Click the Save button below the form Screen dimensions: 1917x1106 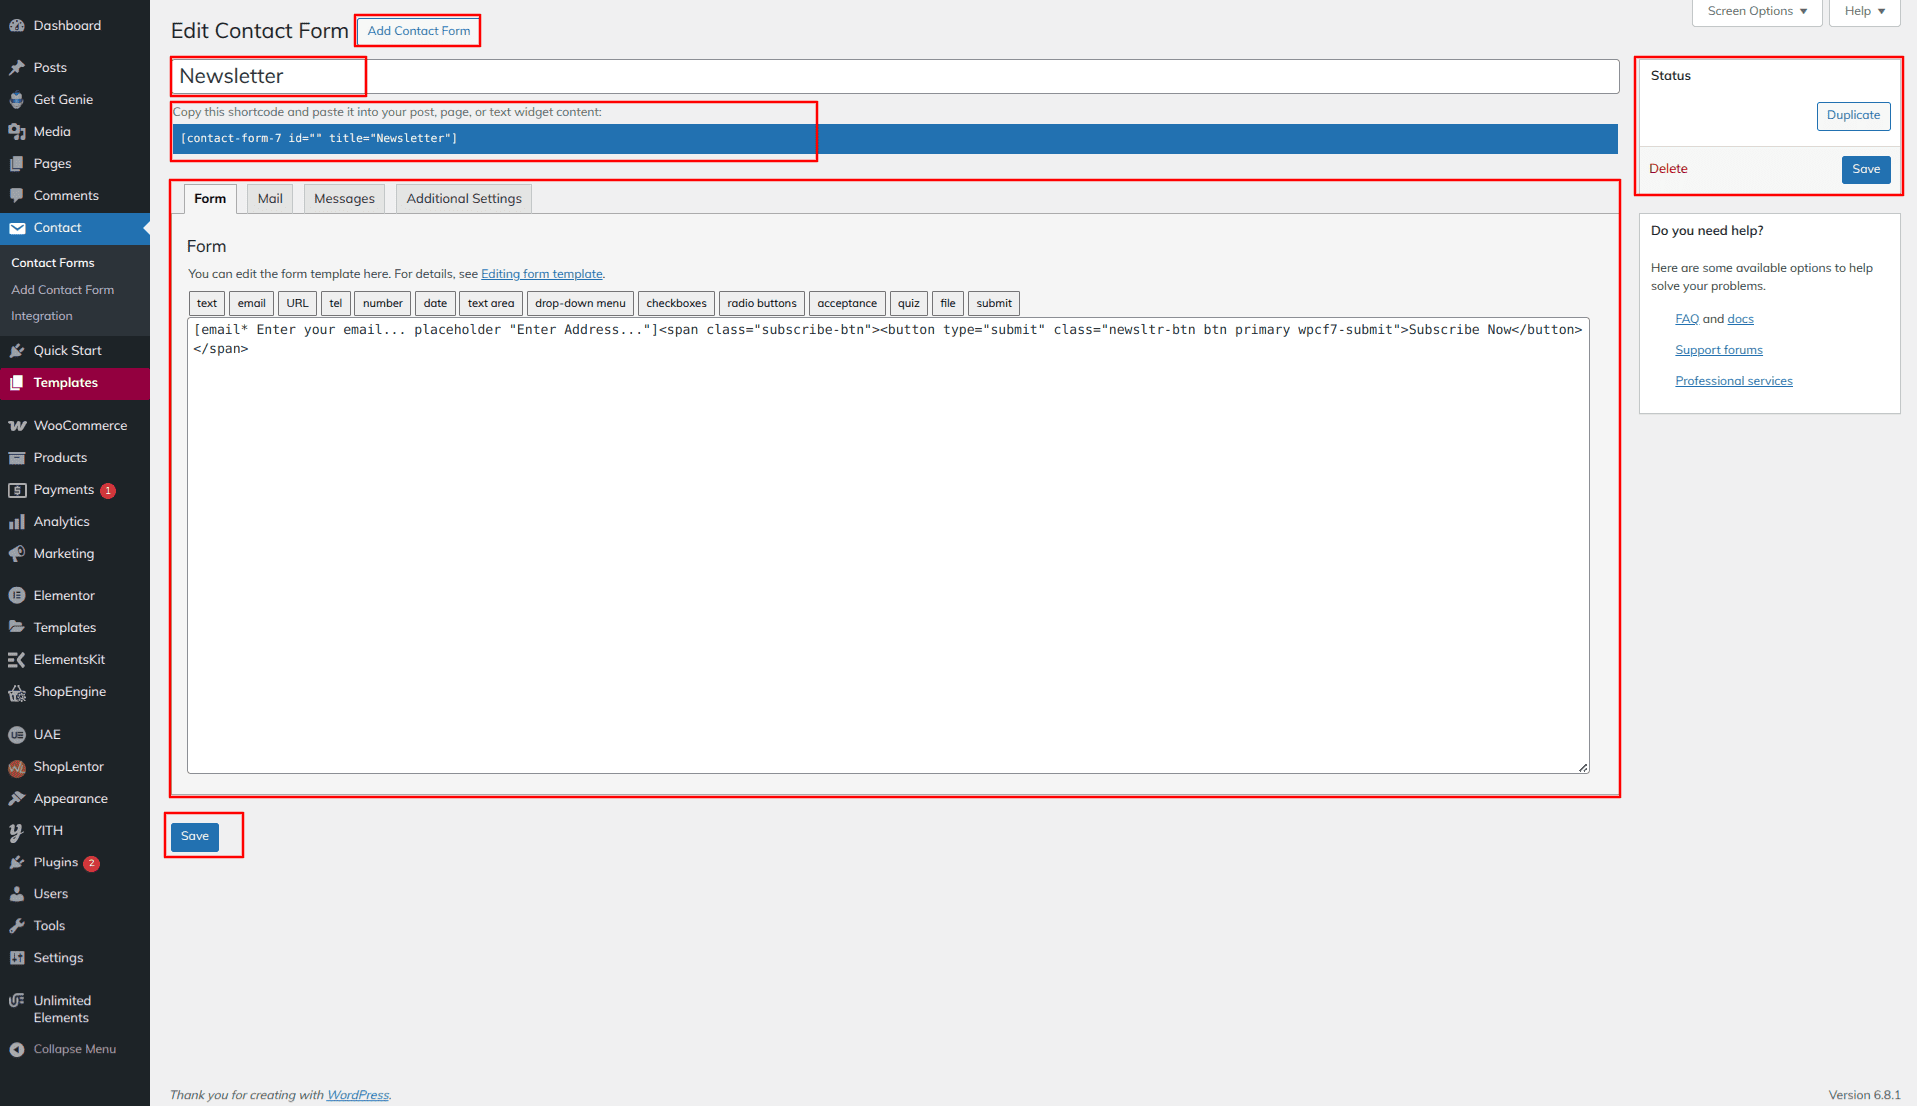[195, 837]
